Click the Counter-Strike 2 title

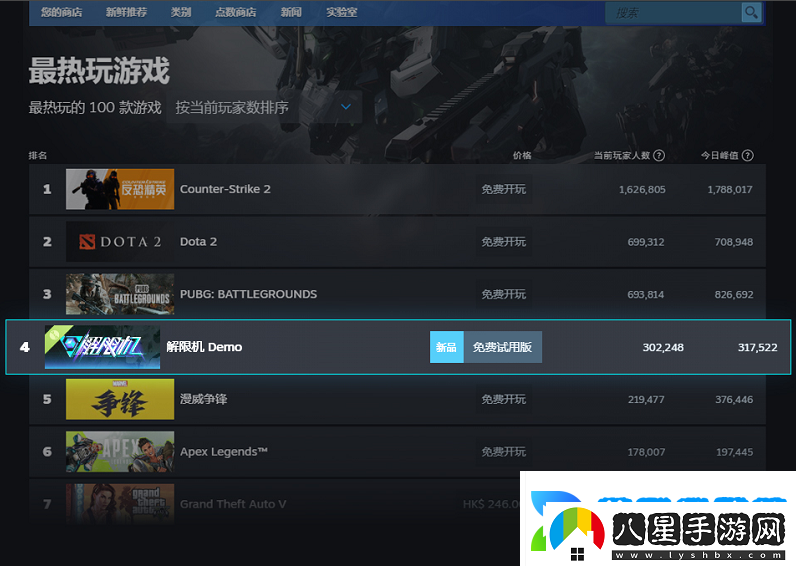point(225,189)
